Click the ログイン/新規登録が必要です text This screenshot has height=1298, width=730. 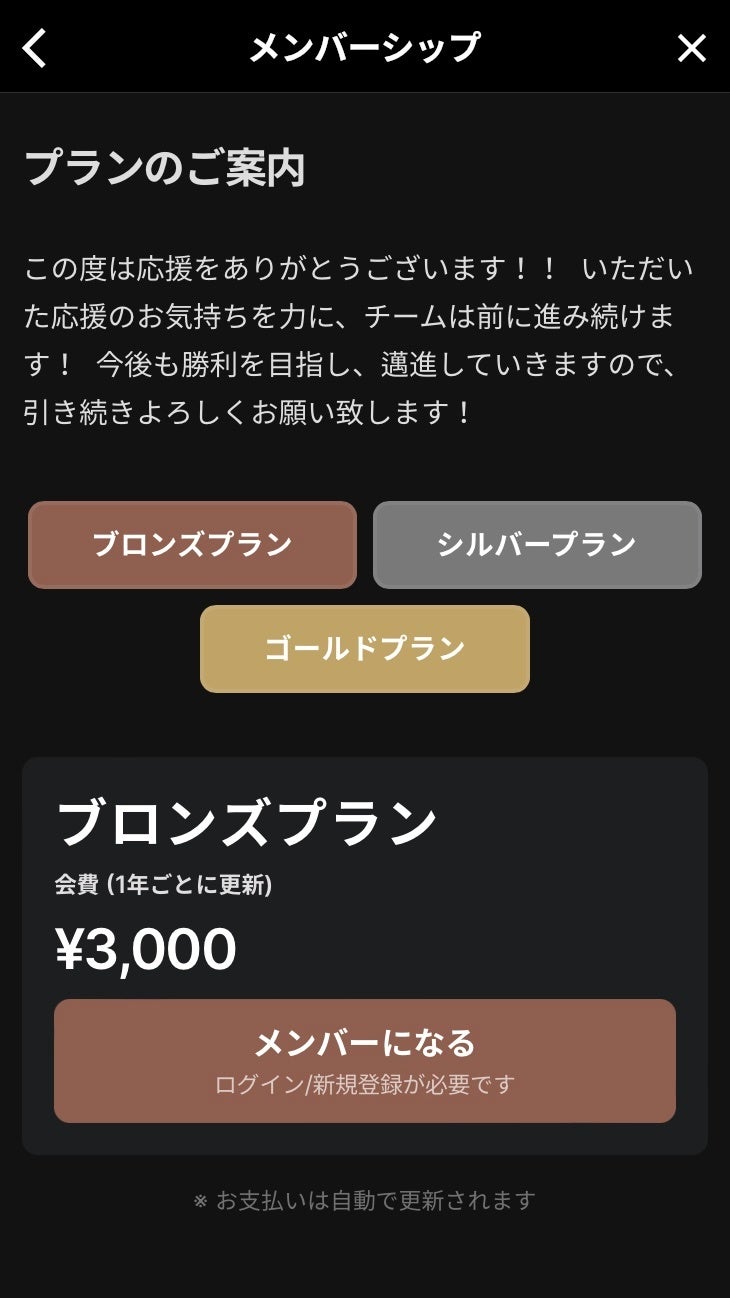[365, 1085]
